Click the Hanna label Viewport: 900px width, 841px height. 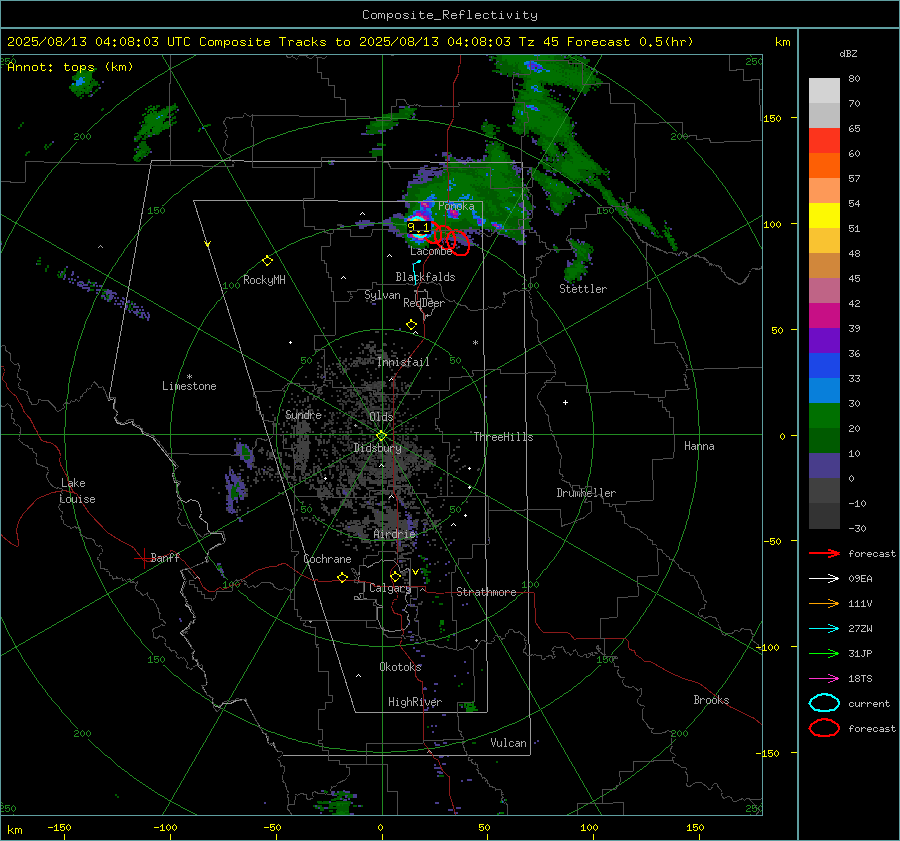tap(699, 446)
